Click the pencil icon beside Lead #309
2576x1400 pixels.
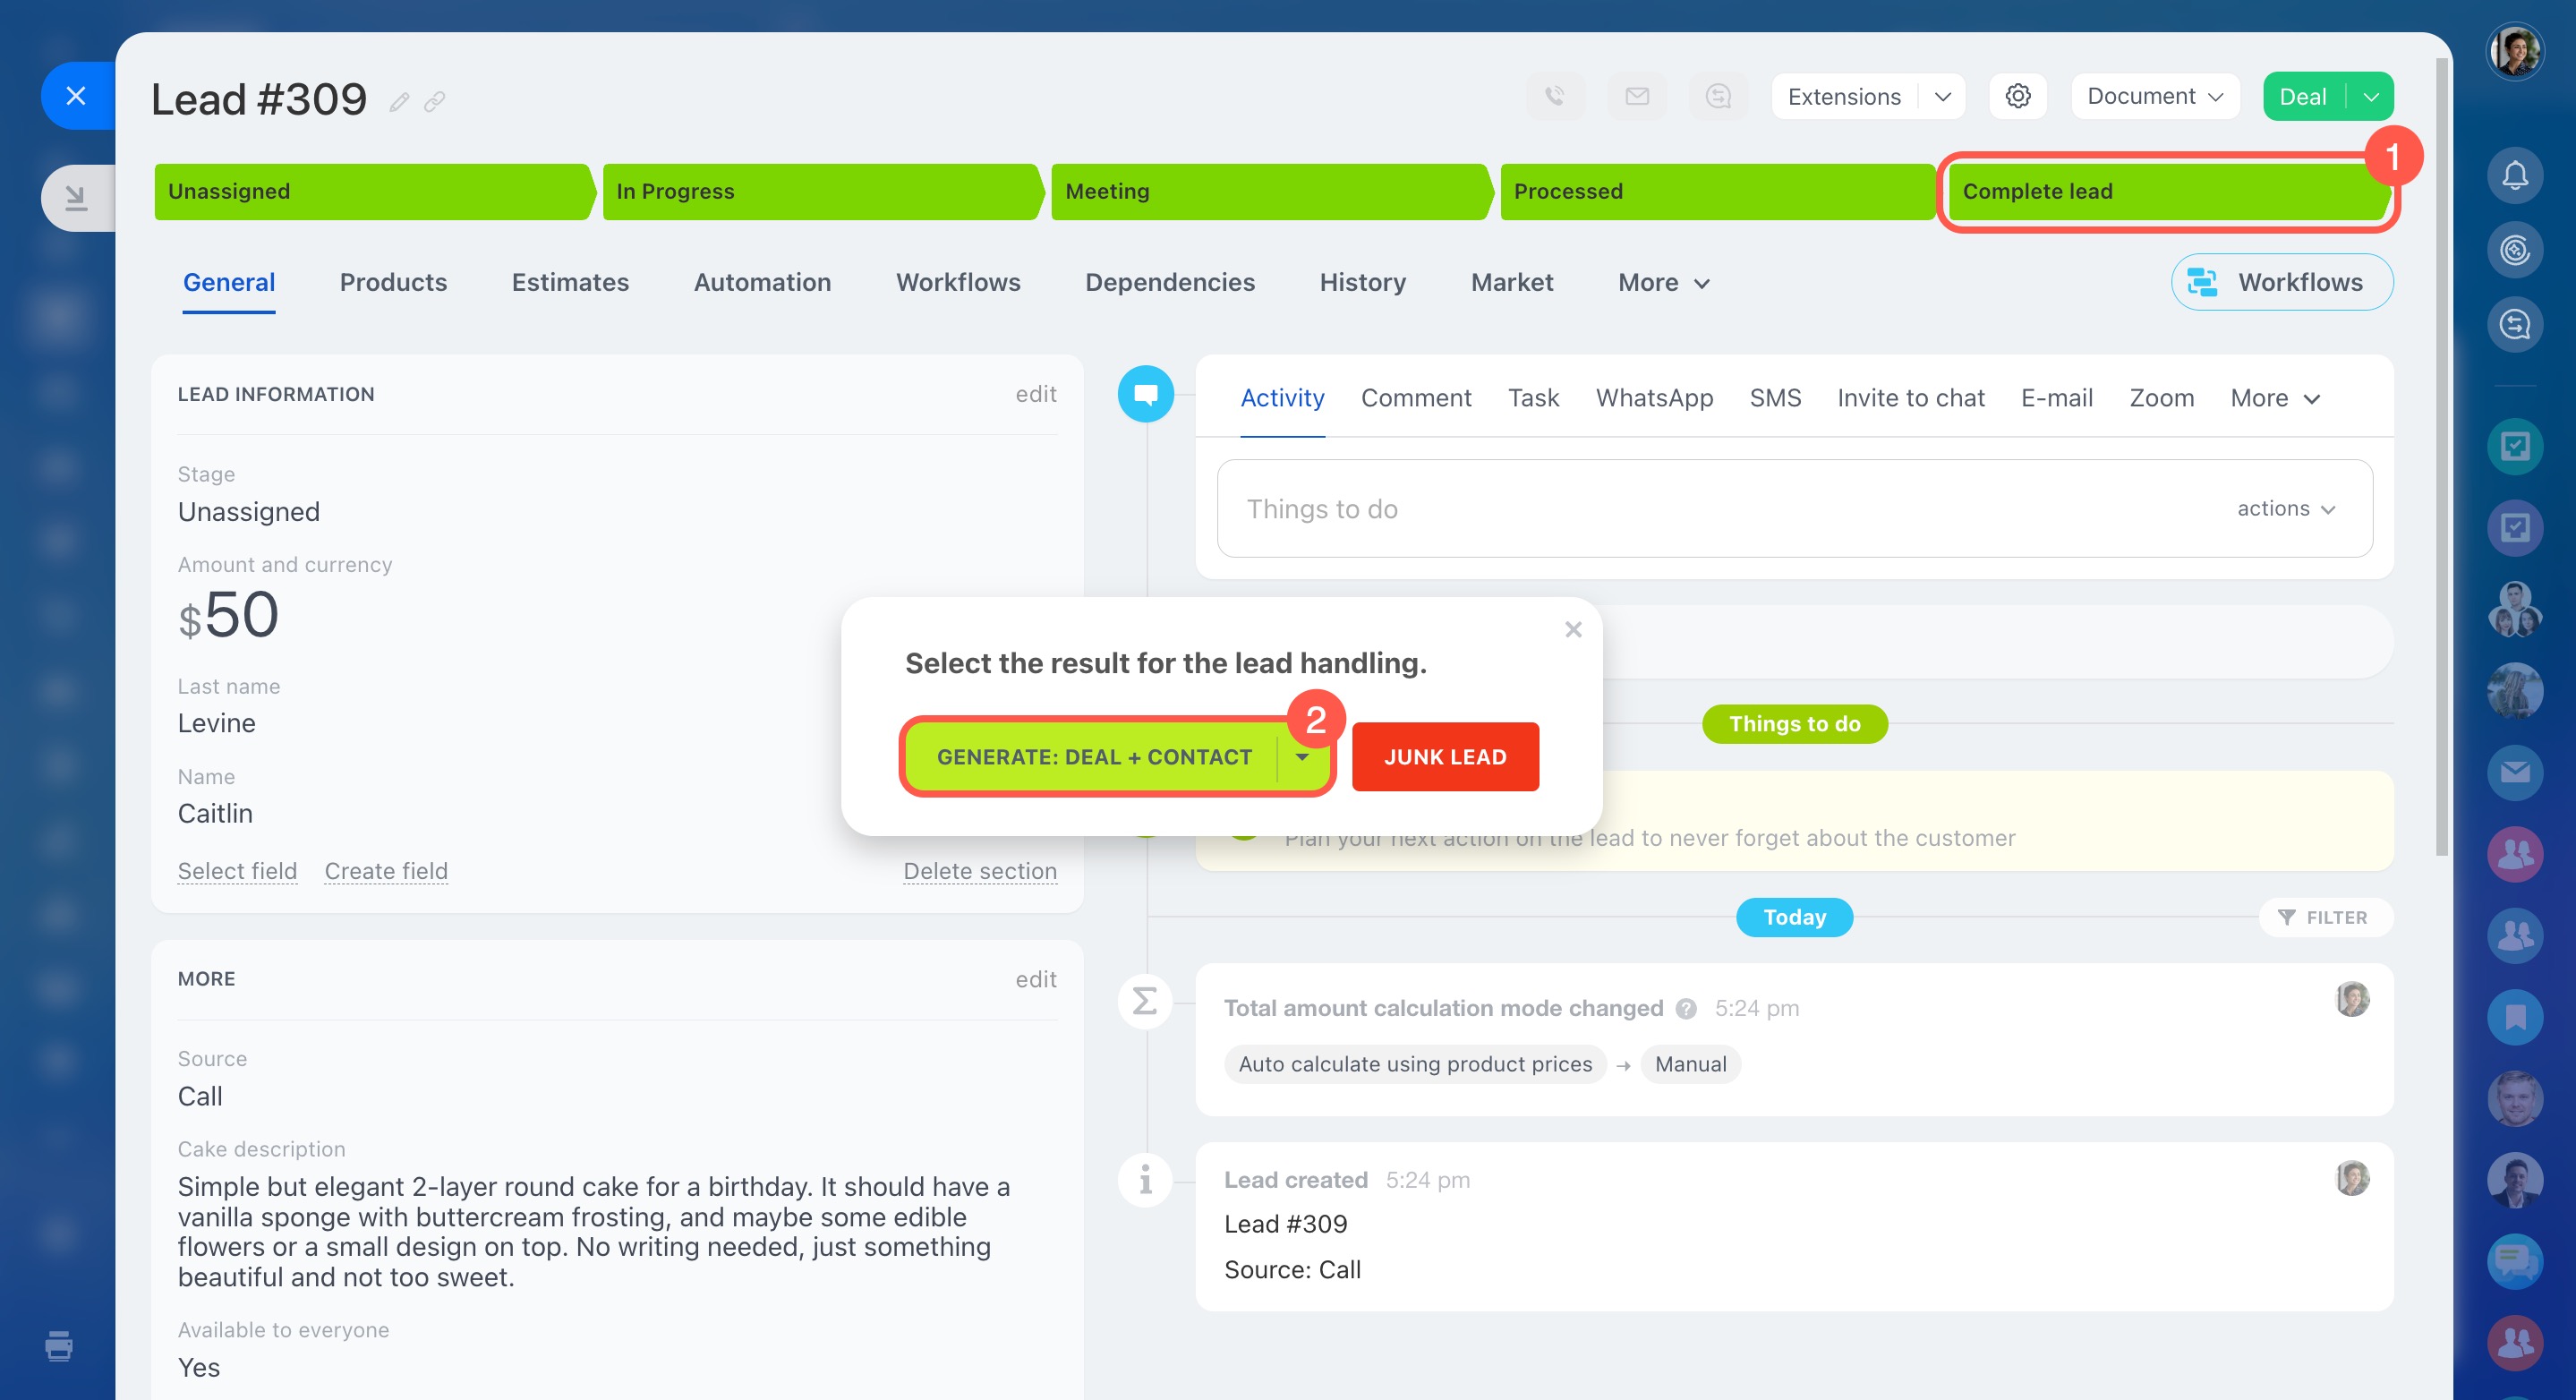click(x=399, y=102)
